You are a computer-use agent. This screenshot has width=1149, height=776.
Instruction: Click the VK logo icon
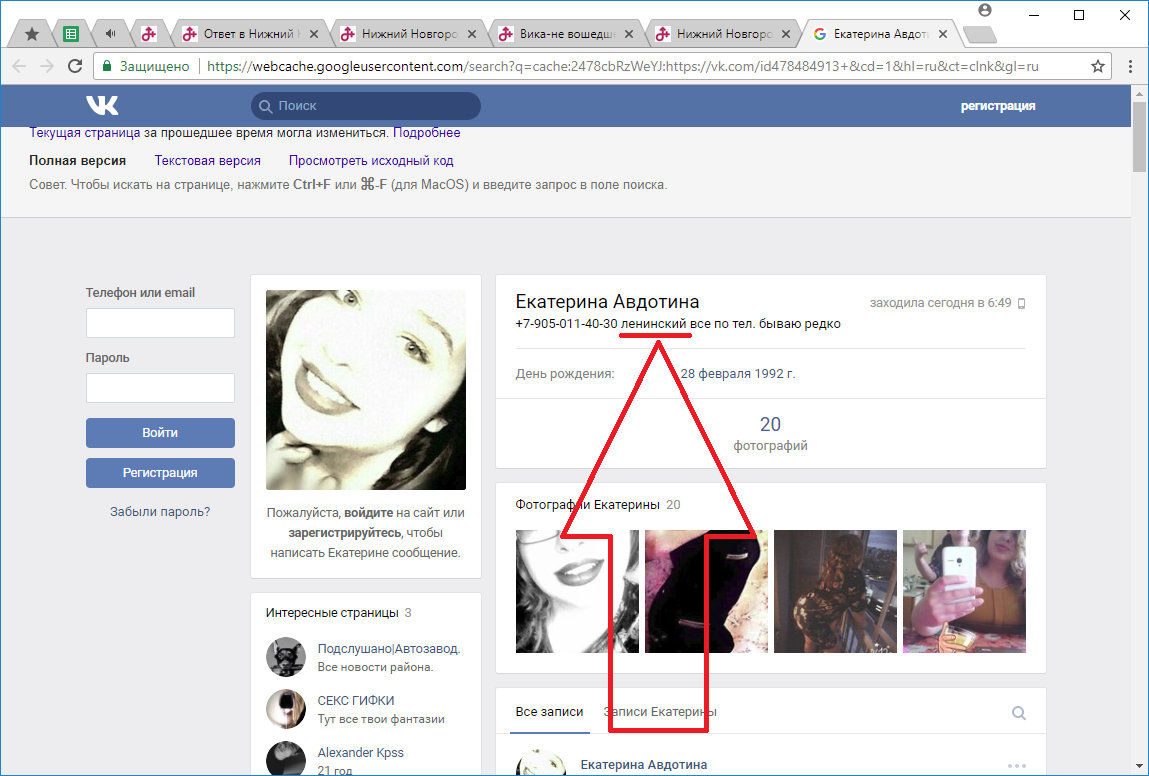(102, 106)
